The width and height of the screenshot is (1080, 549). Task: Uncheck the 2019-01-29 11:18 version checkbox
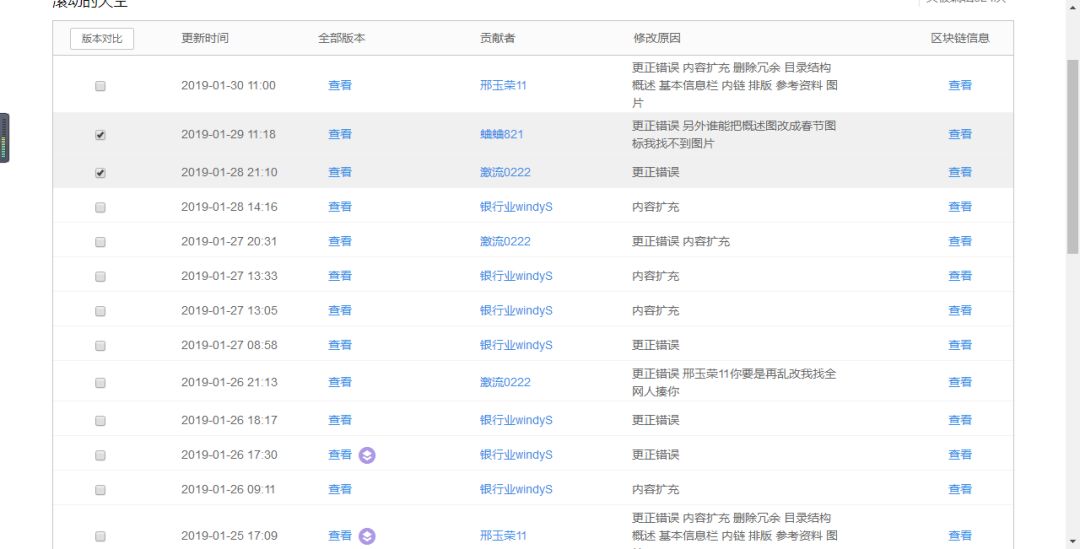point(101,135)
